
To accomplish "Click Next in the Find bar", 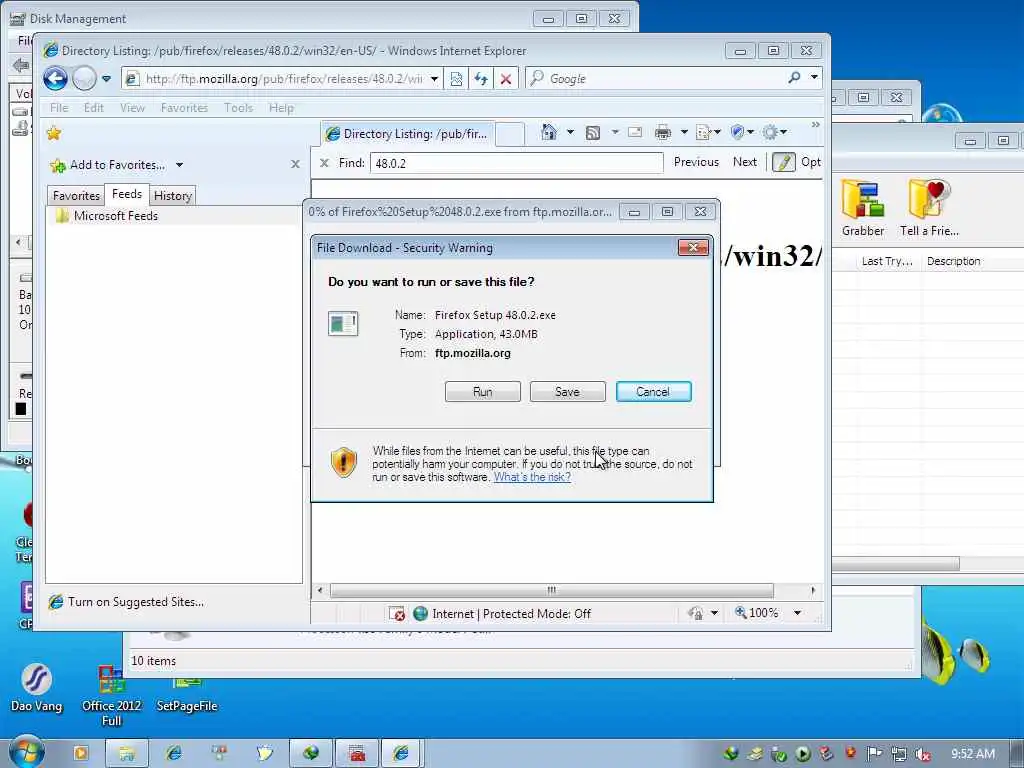I will click(744, 162).
